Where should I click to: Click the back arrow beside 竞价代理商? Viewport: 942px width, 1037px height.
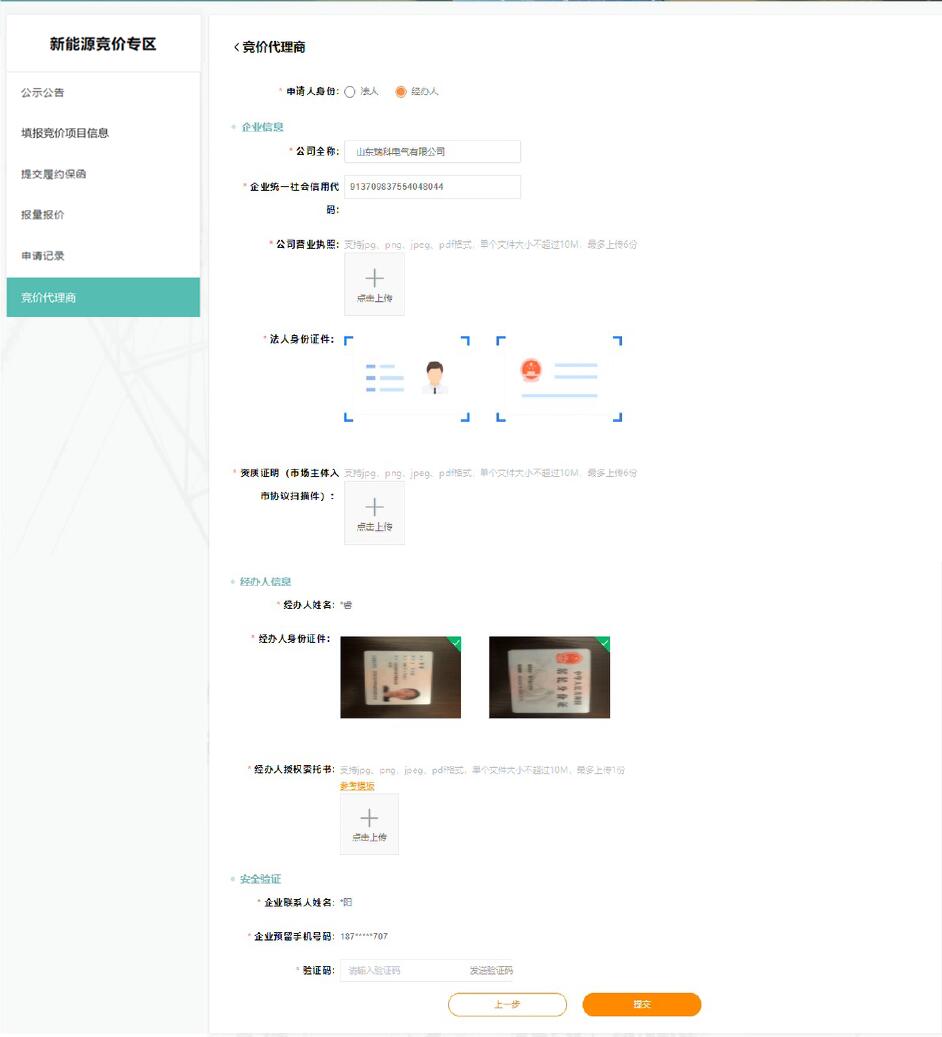(x=237, y=47)
